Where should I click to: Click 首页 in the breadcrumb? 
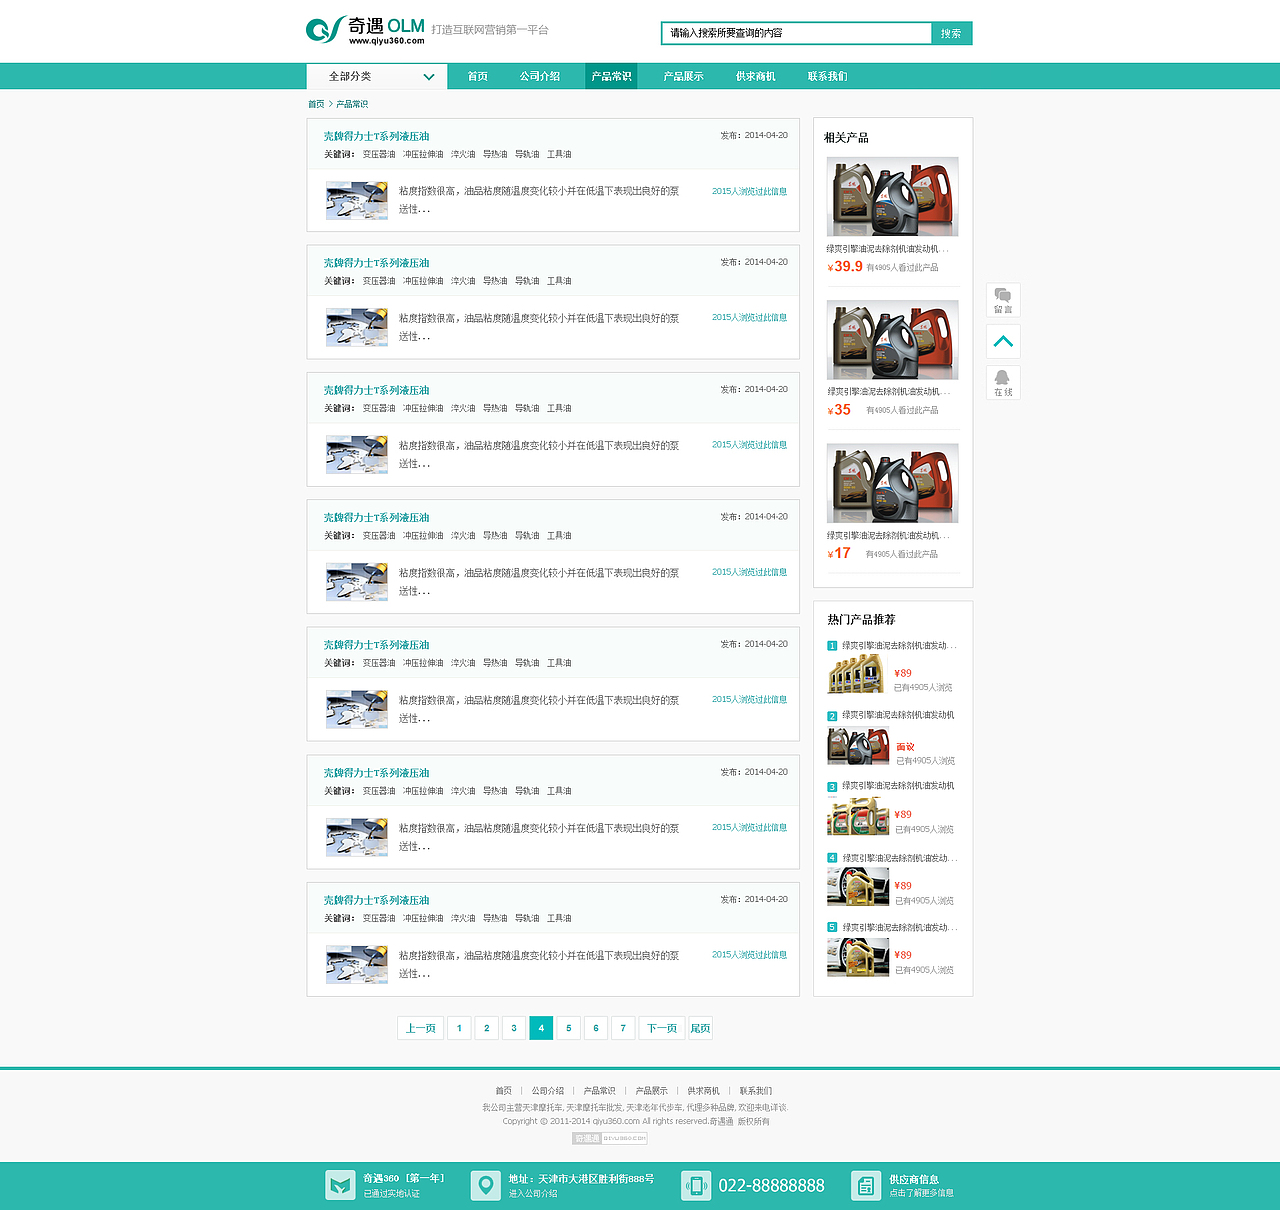(316, 104)
